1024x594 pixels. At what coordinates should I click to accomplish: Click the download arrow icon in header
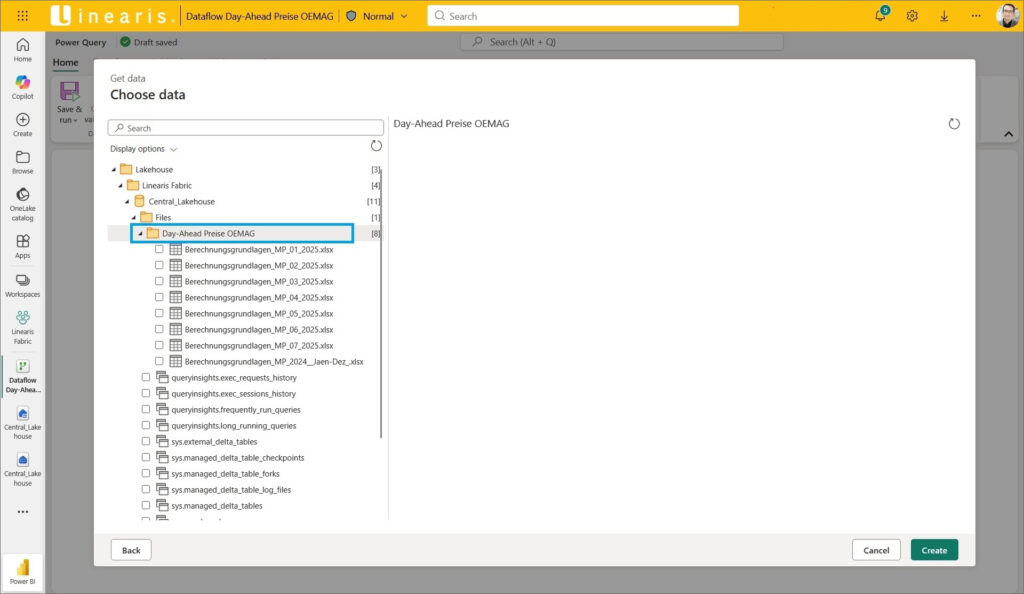(944, 16)
